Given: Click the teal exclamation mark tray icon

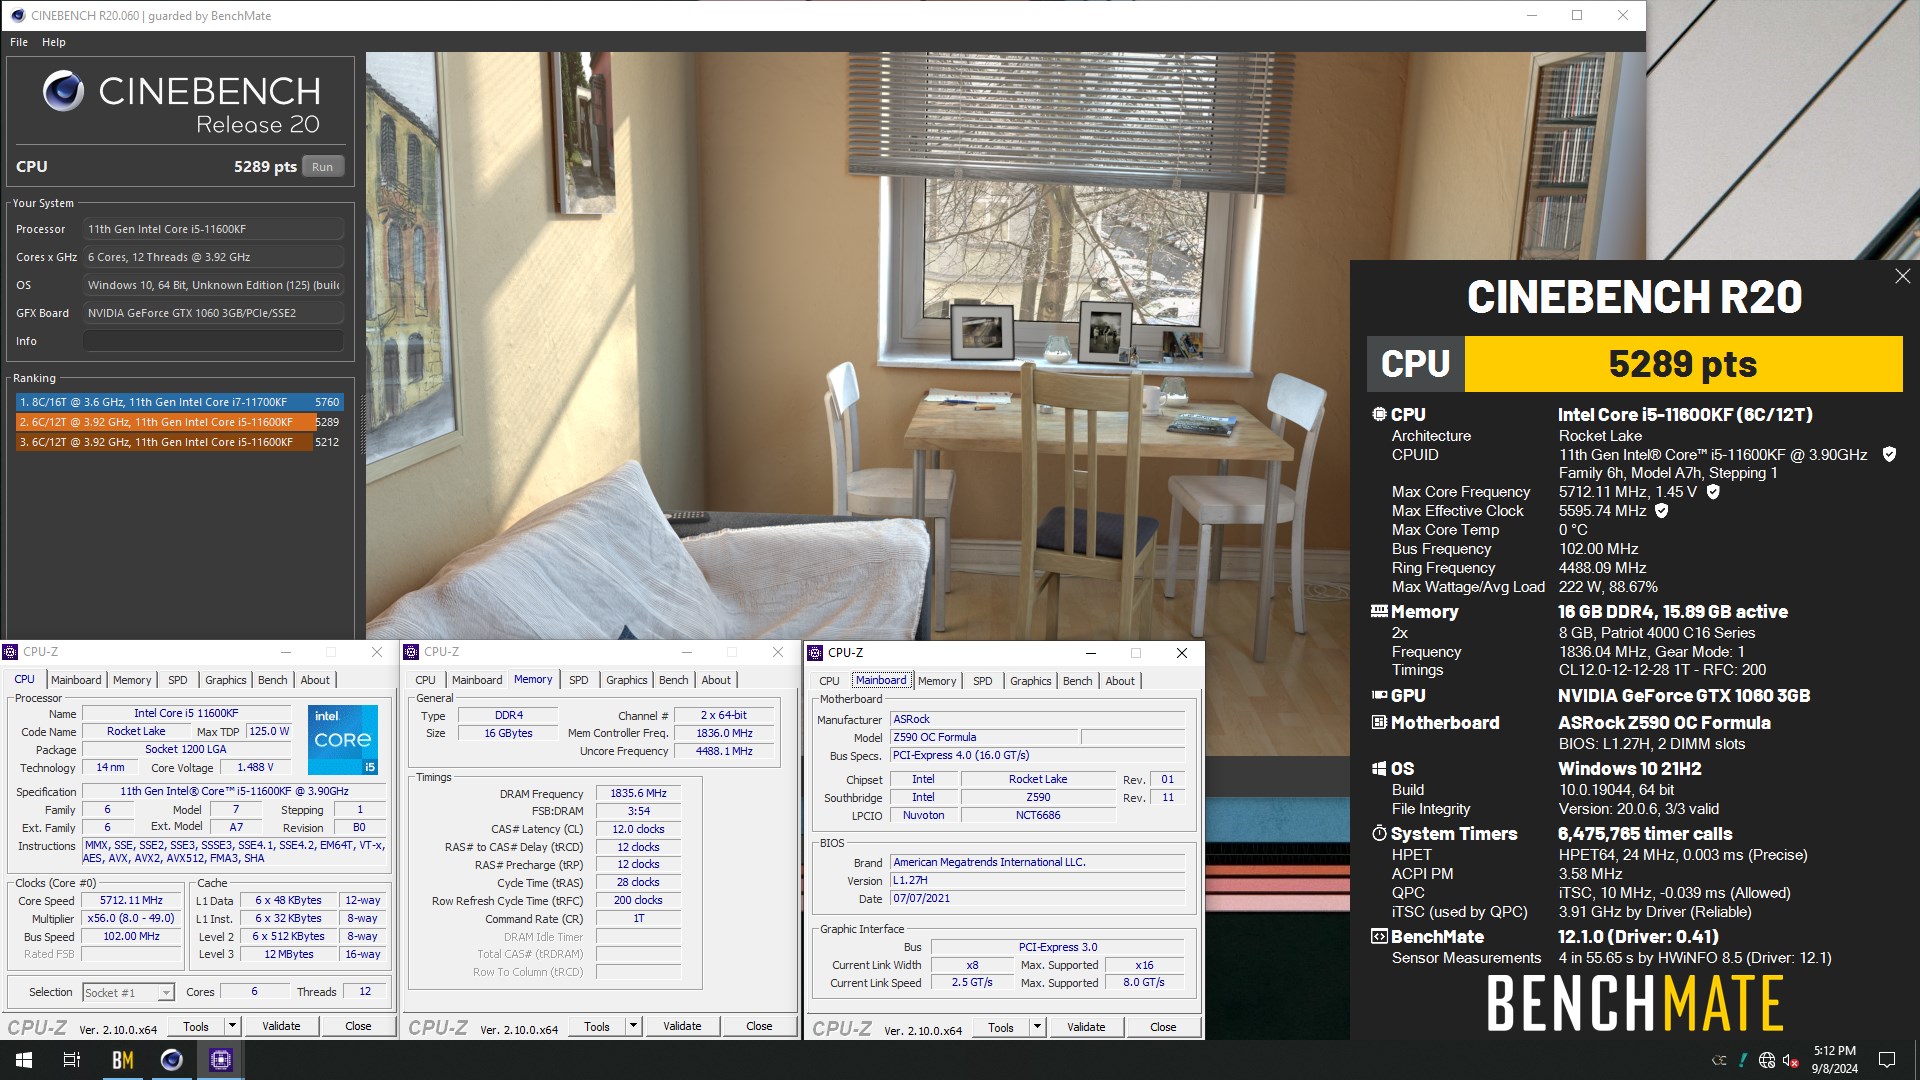Looking at the screenshot, I should tap(1743, 1060).
